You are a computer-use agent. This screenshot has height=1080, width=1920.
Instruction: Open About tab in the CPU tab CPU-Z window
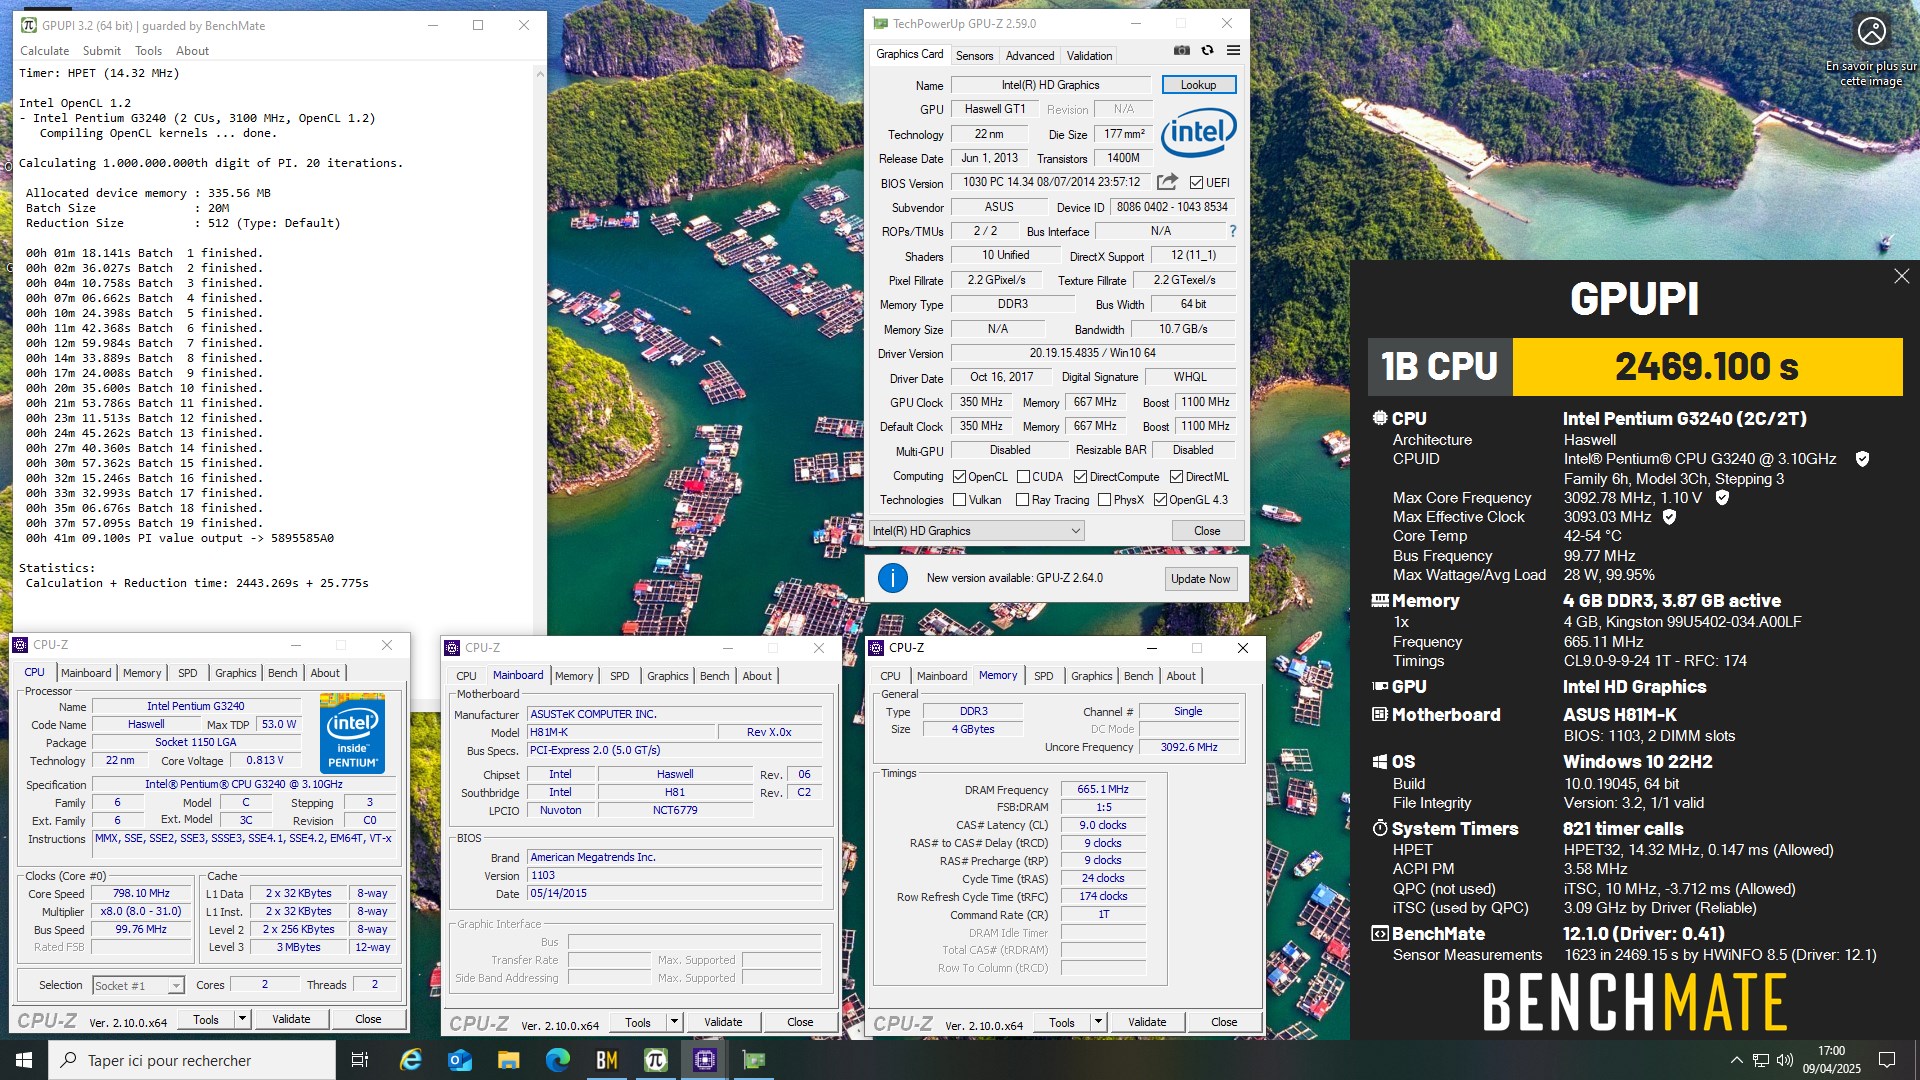pyautogui.click(x=324, y=673)
